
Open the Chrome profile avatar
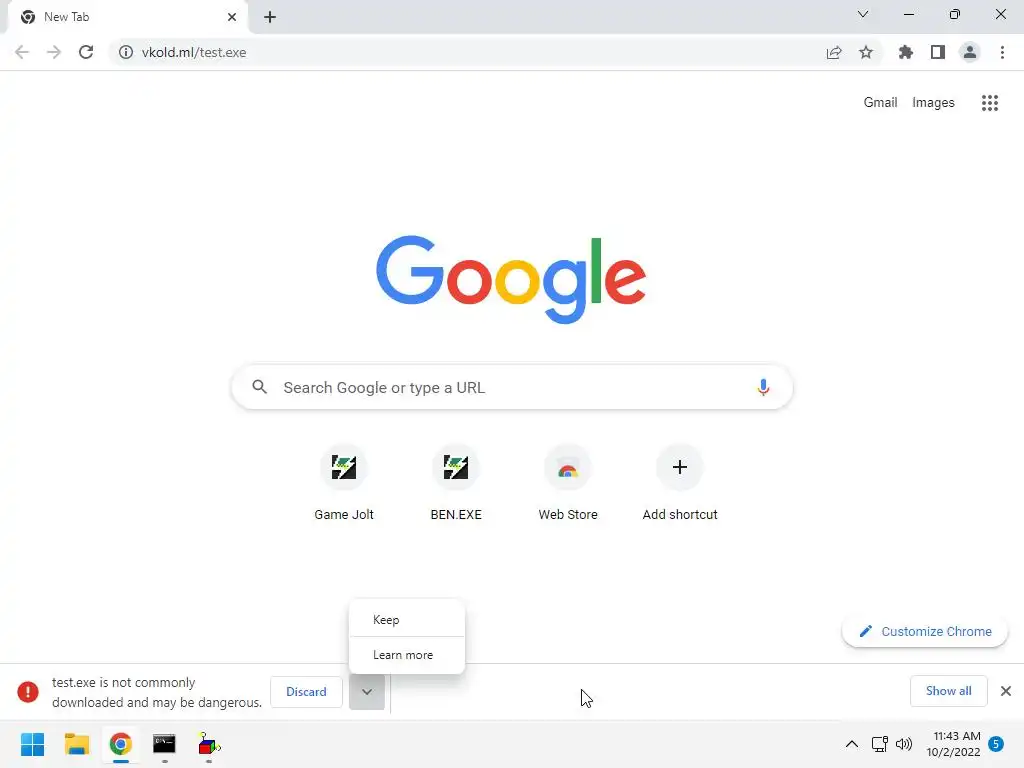[970, 52]
